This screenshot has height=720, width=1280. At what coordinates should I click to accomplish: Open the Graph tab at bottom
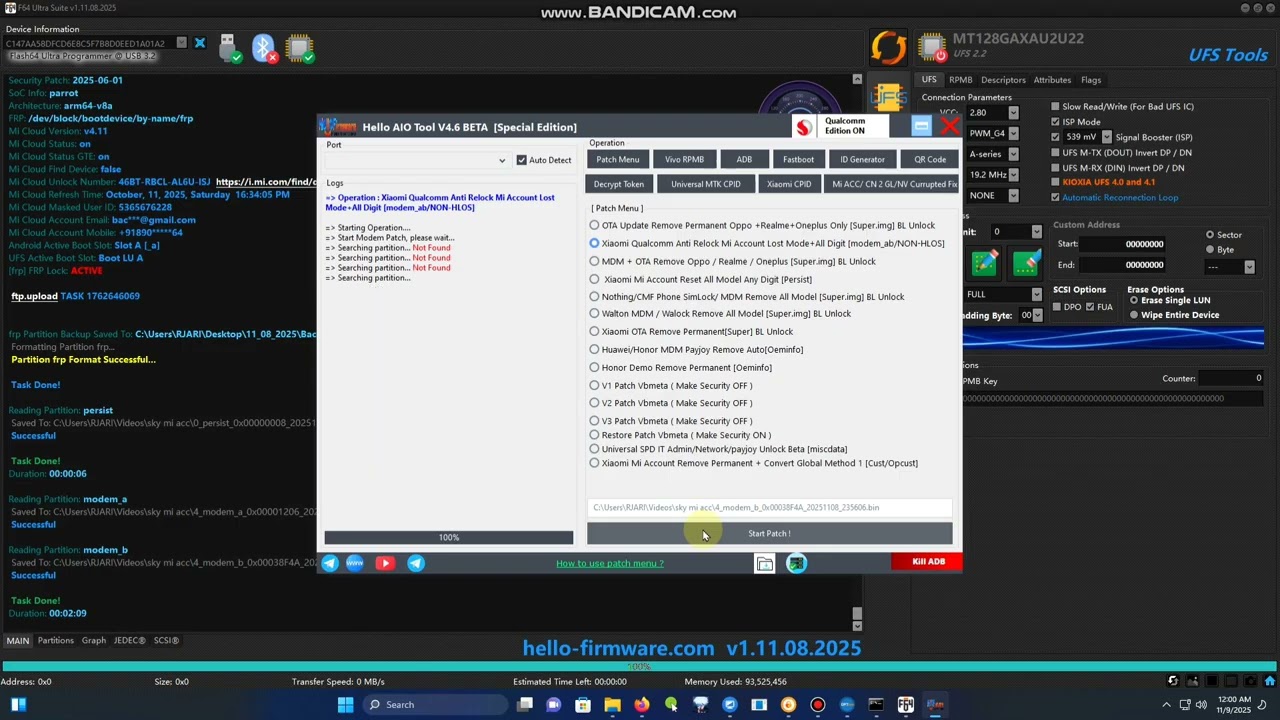[94, 641]
